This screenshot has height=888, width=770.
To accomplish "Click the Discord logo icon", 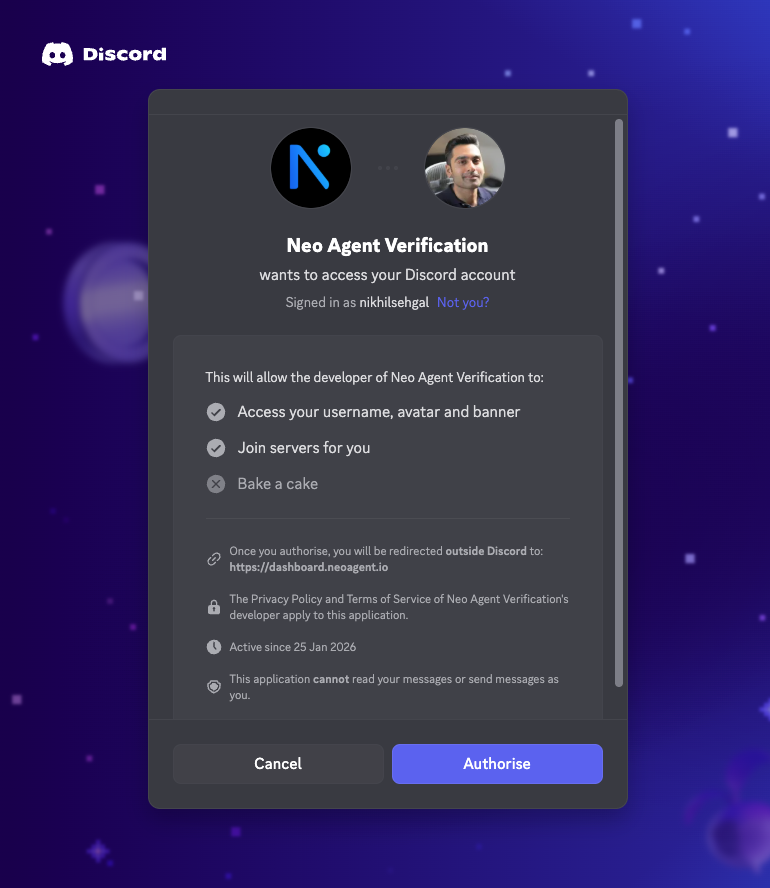I will coord(57,54).
